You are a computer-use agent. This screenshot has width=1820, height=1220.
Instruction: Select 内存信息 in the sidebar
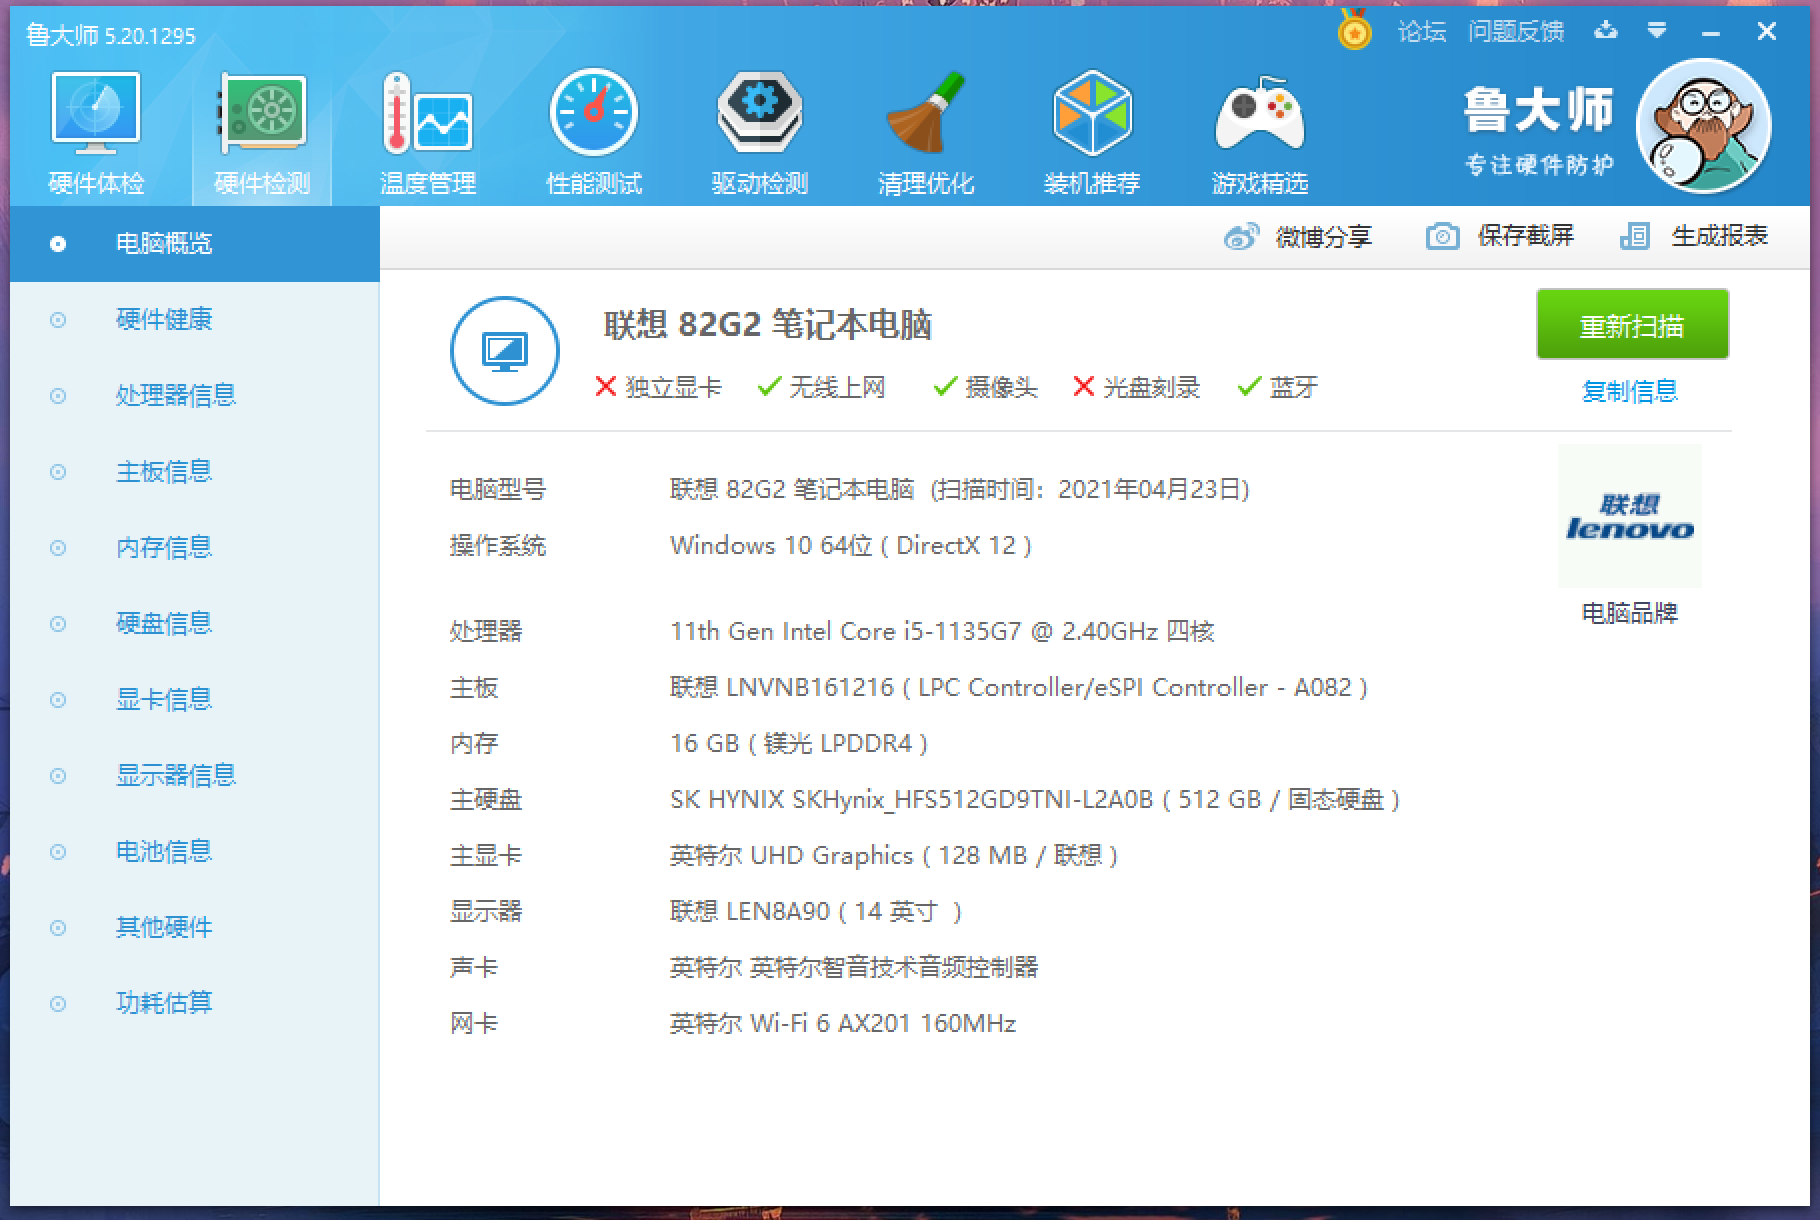coord(195,548)
